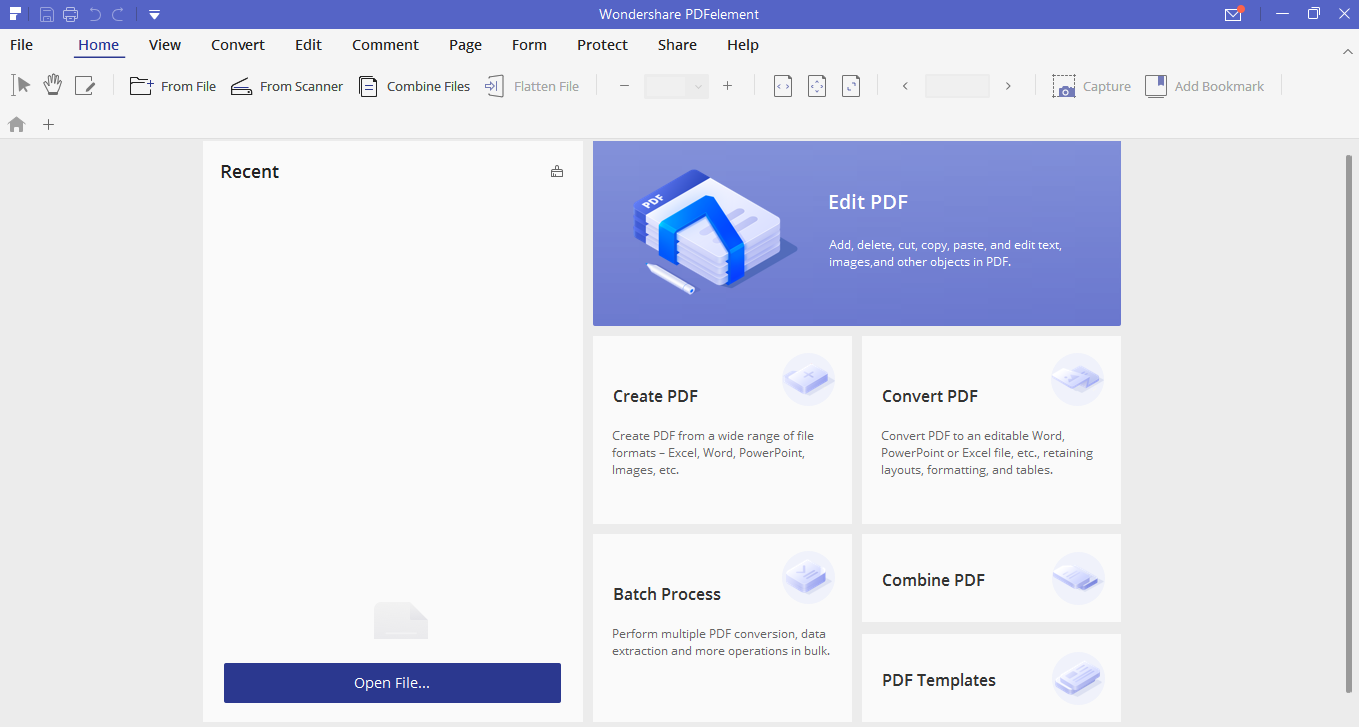Click the page number input field
Screen dimensions: 1359x727
tap(957, 86)
